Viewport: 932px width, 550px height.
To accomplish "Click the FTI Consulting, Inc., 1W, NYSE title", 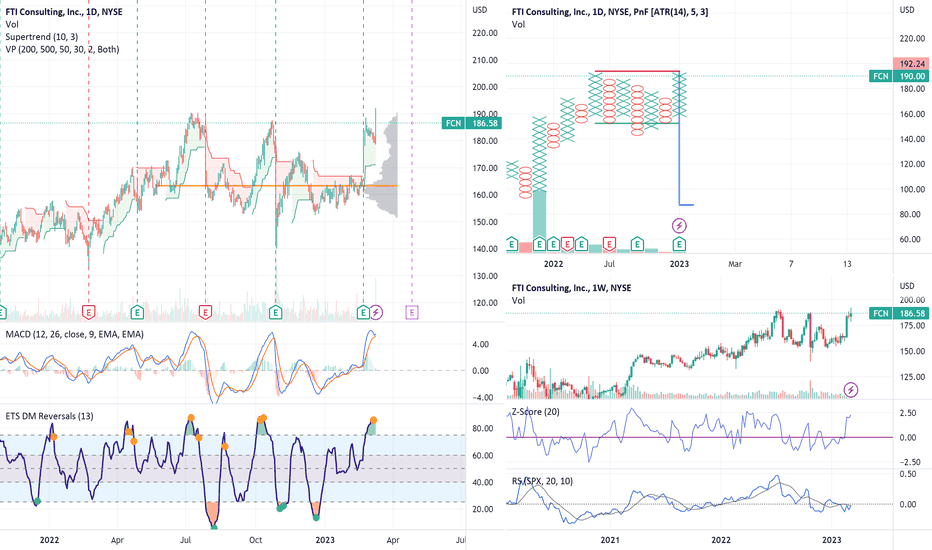I will click(x=571, y=288).
